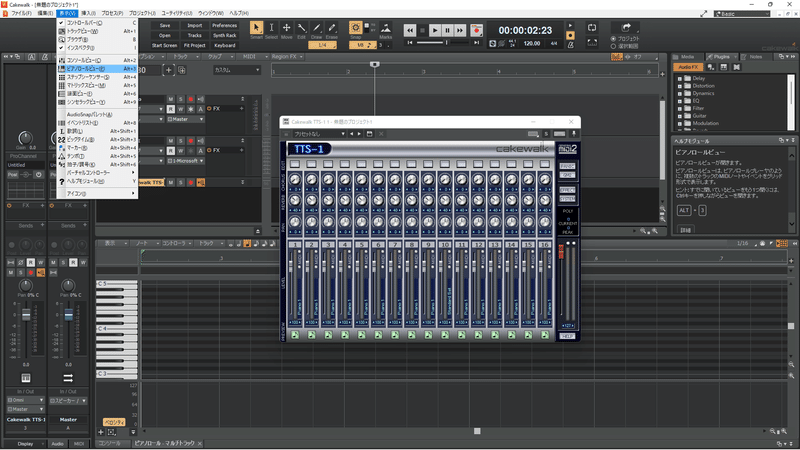
Task: Select the Smart tool
Action: coord(256,28)
